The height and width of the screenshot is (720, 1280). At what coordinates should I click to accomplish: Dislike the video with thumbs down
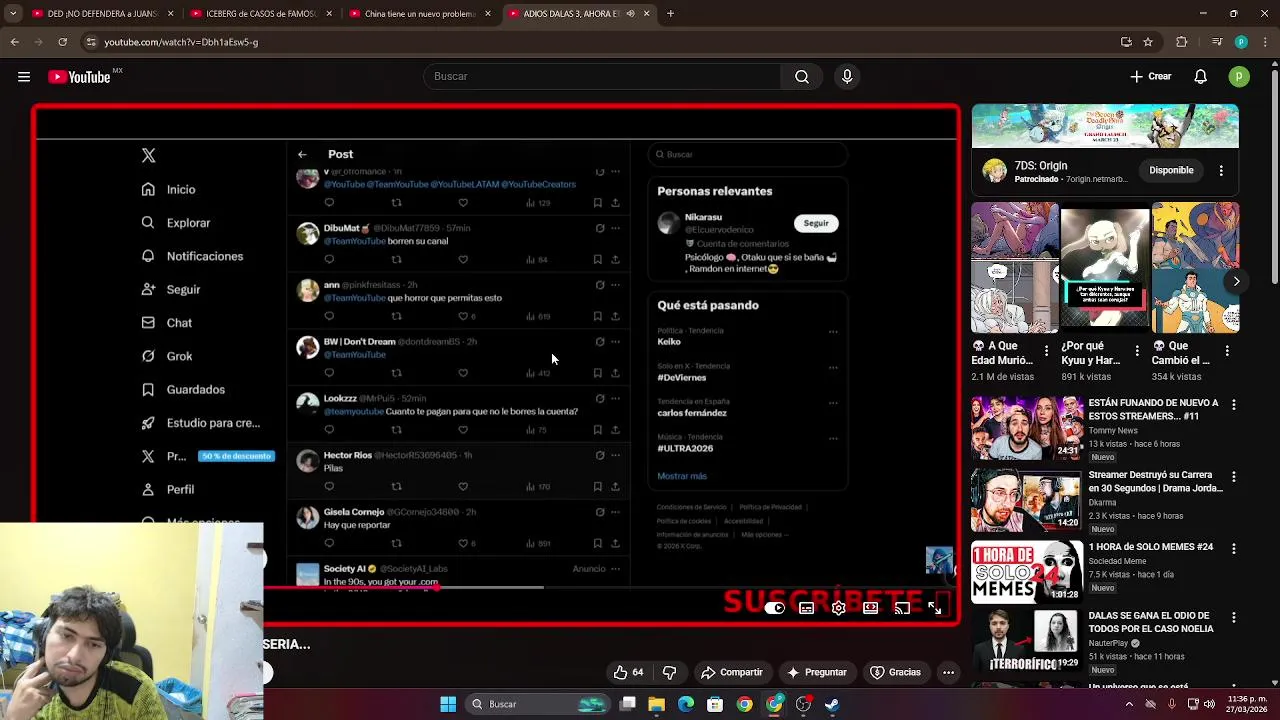coord(670,672)
